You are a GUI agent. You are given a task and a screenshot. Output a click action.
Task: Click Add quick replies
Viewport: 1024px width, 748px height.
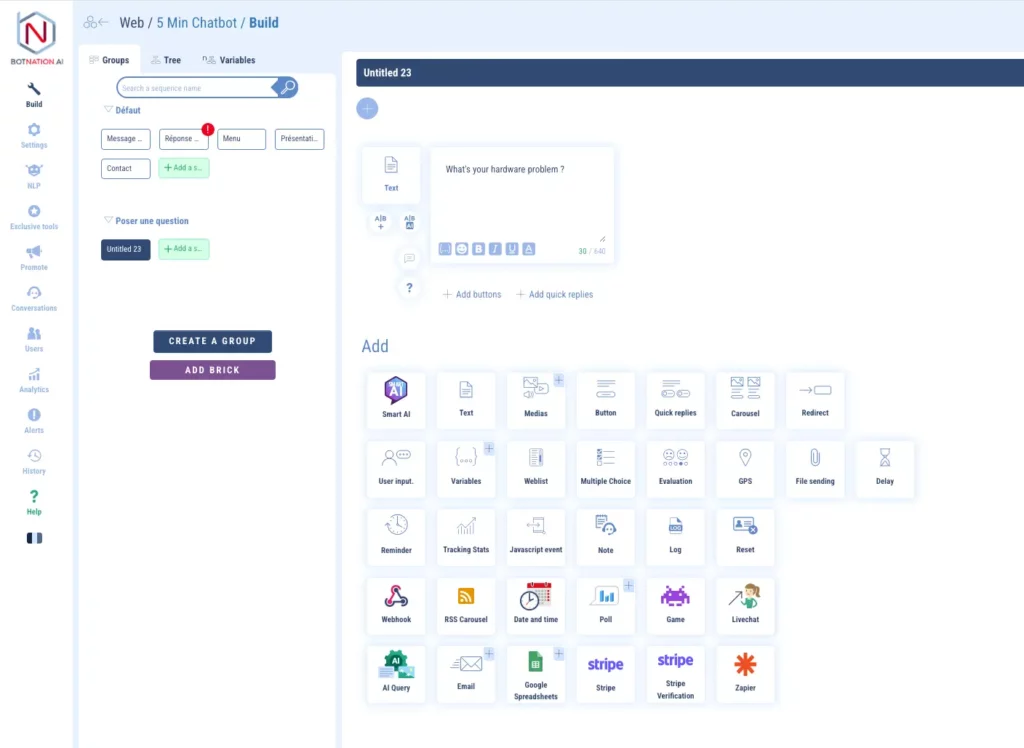556,294
